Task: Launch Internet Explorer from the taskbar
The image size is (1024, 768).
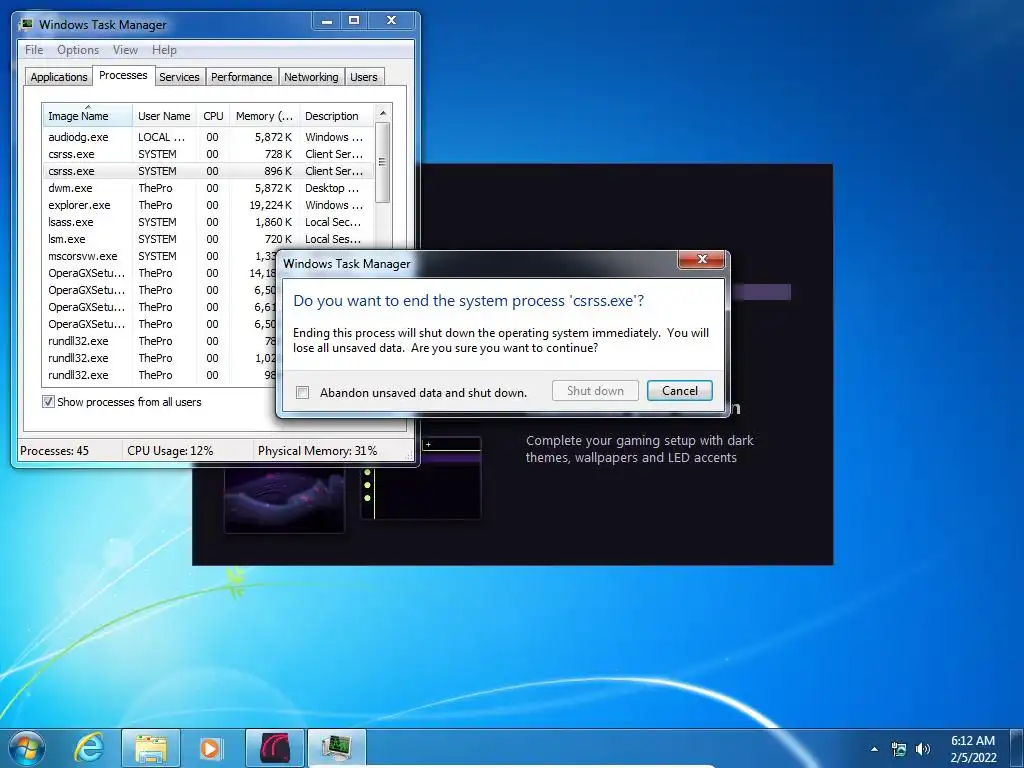Action: coord(89,748)
